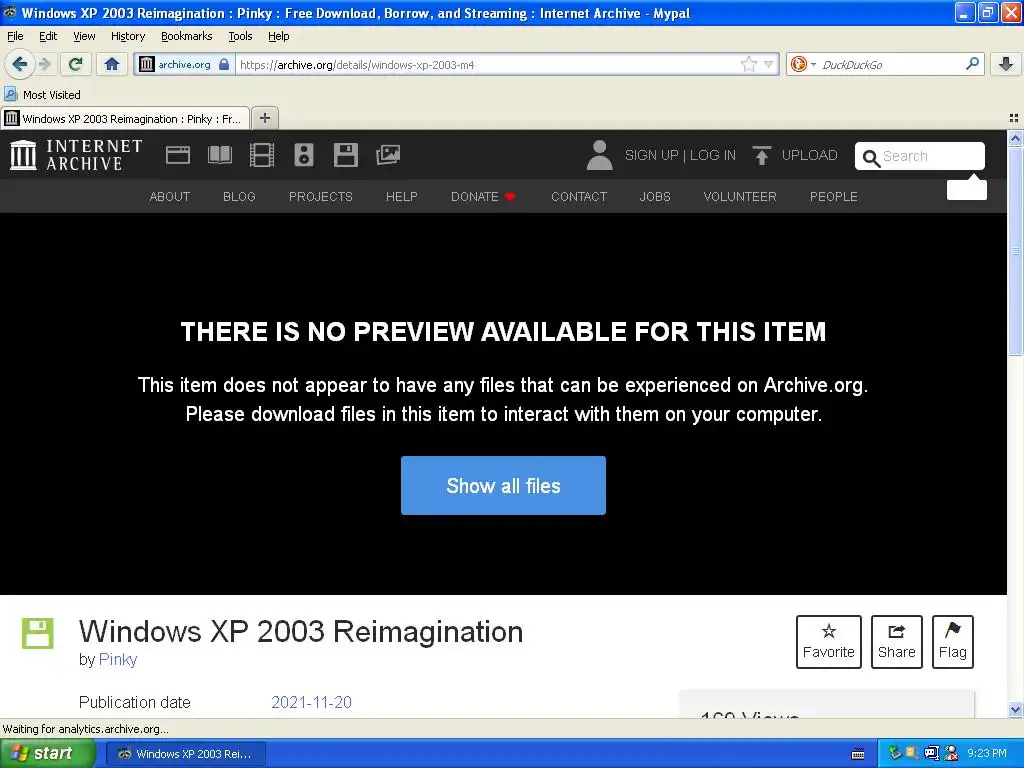Go back with the browser back arrow
Screen dimensions: 1024x768
pyautogui.click(x=19, y=64)
